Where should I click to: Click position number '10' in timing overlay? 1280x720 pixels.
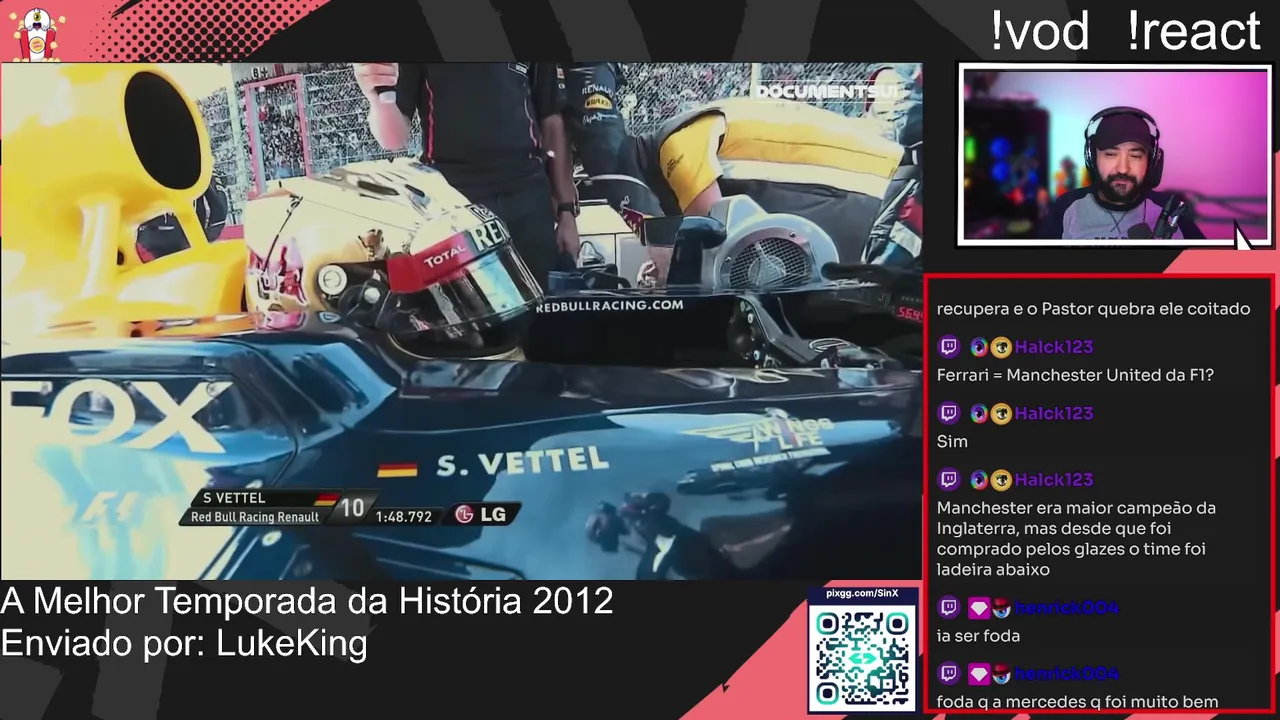(352, 508)
